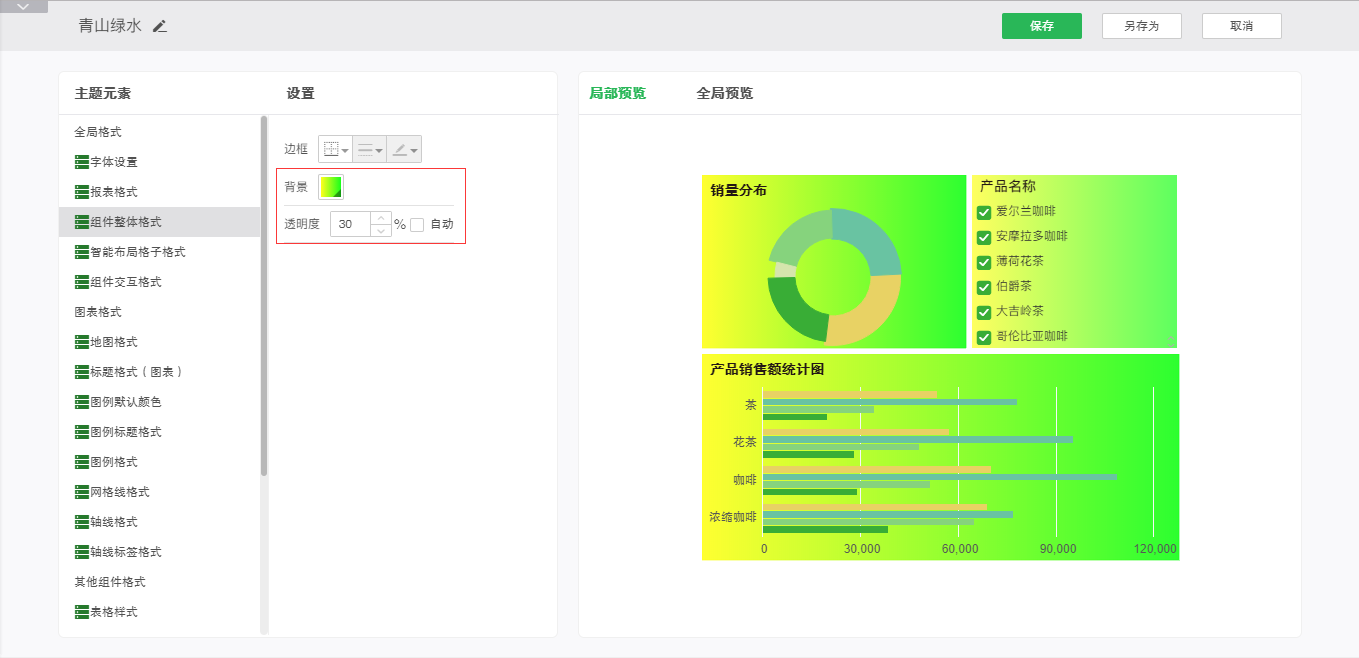The width and height of the screenshot is (1359, 658).
Task: Enable the 自动 transparency checkbox
Action: (x=417, y=225)
